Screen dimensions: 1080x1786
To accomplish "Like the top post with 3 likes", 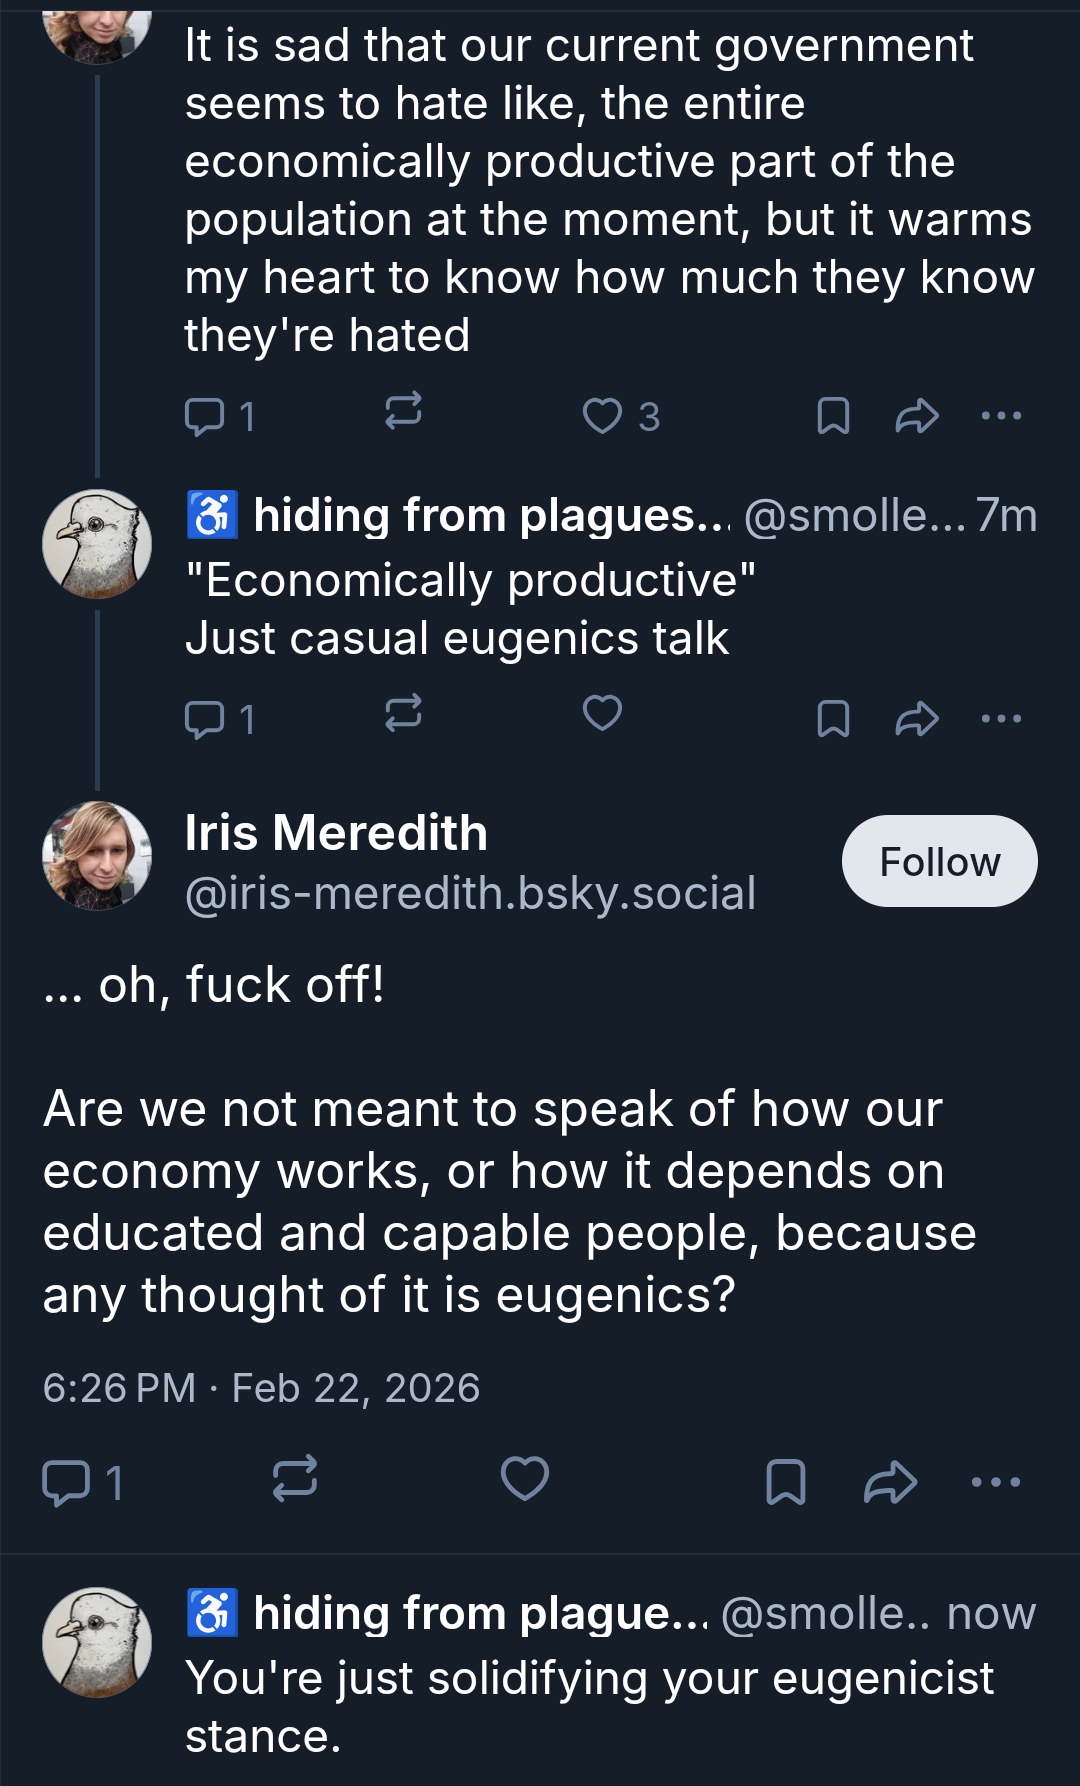I will point(603,416).
